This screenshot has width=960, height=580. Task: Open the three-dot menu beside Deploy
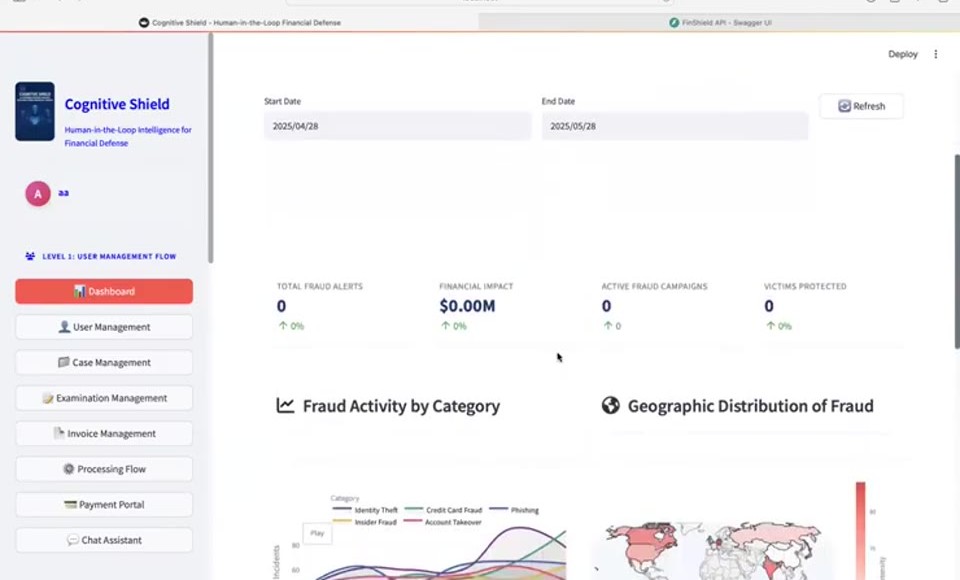click(936, 54)
